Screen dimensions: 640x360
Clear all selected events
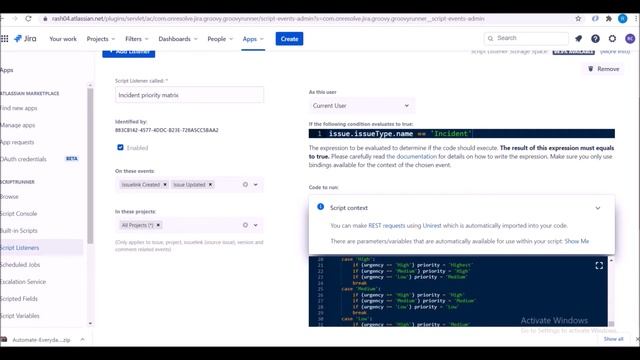tap(245, 184)
